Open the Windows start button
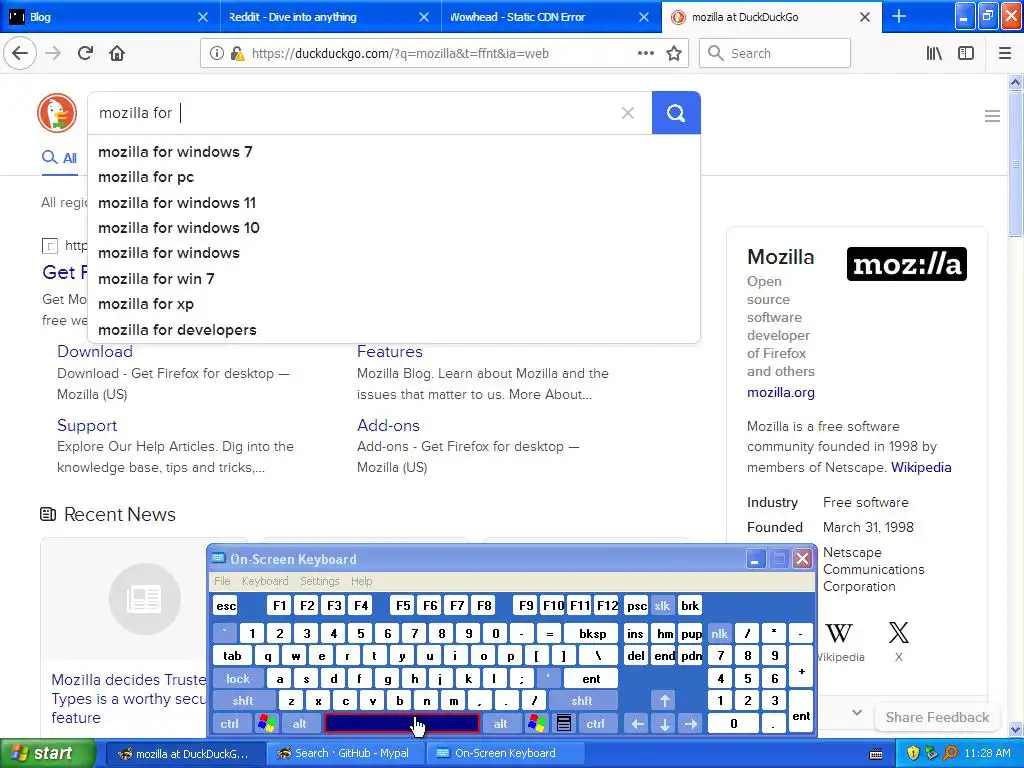 47,753
